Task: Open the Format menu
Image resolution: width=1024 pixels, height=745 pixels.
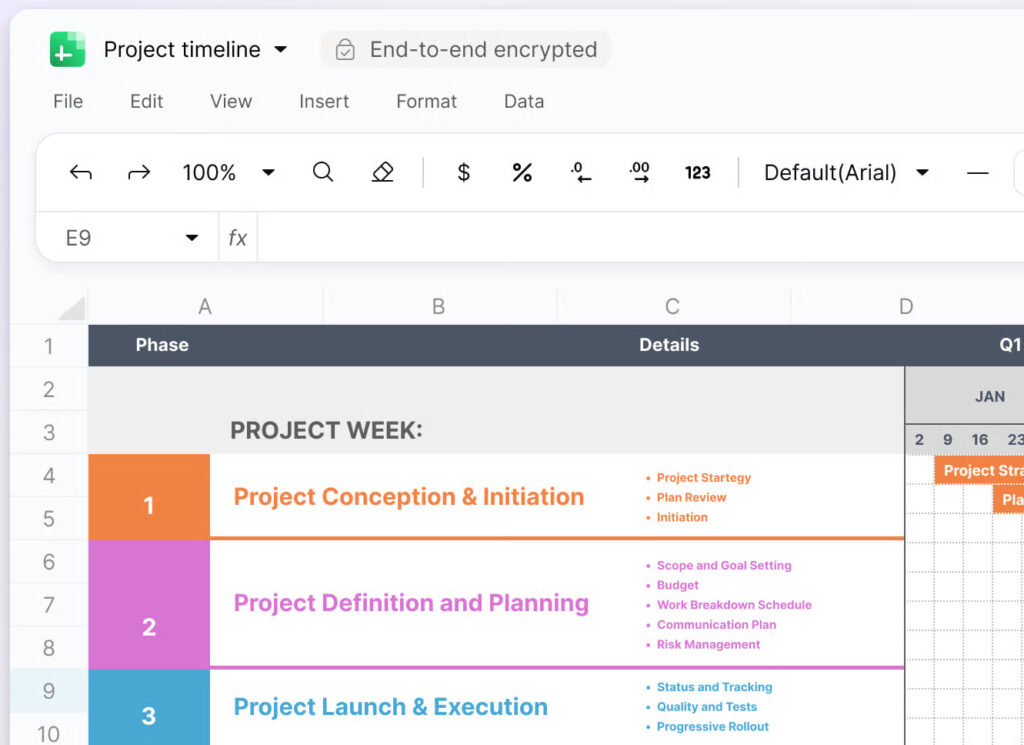Action: [426, 101]
